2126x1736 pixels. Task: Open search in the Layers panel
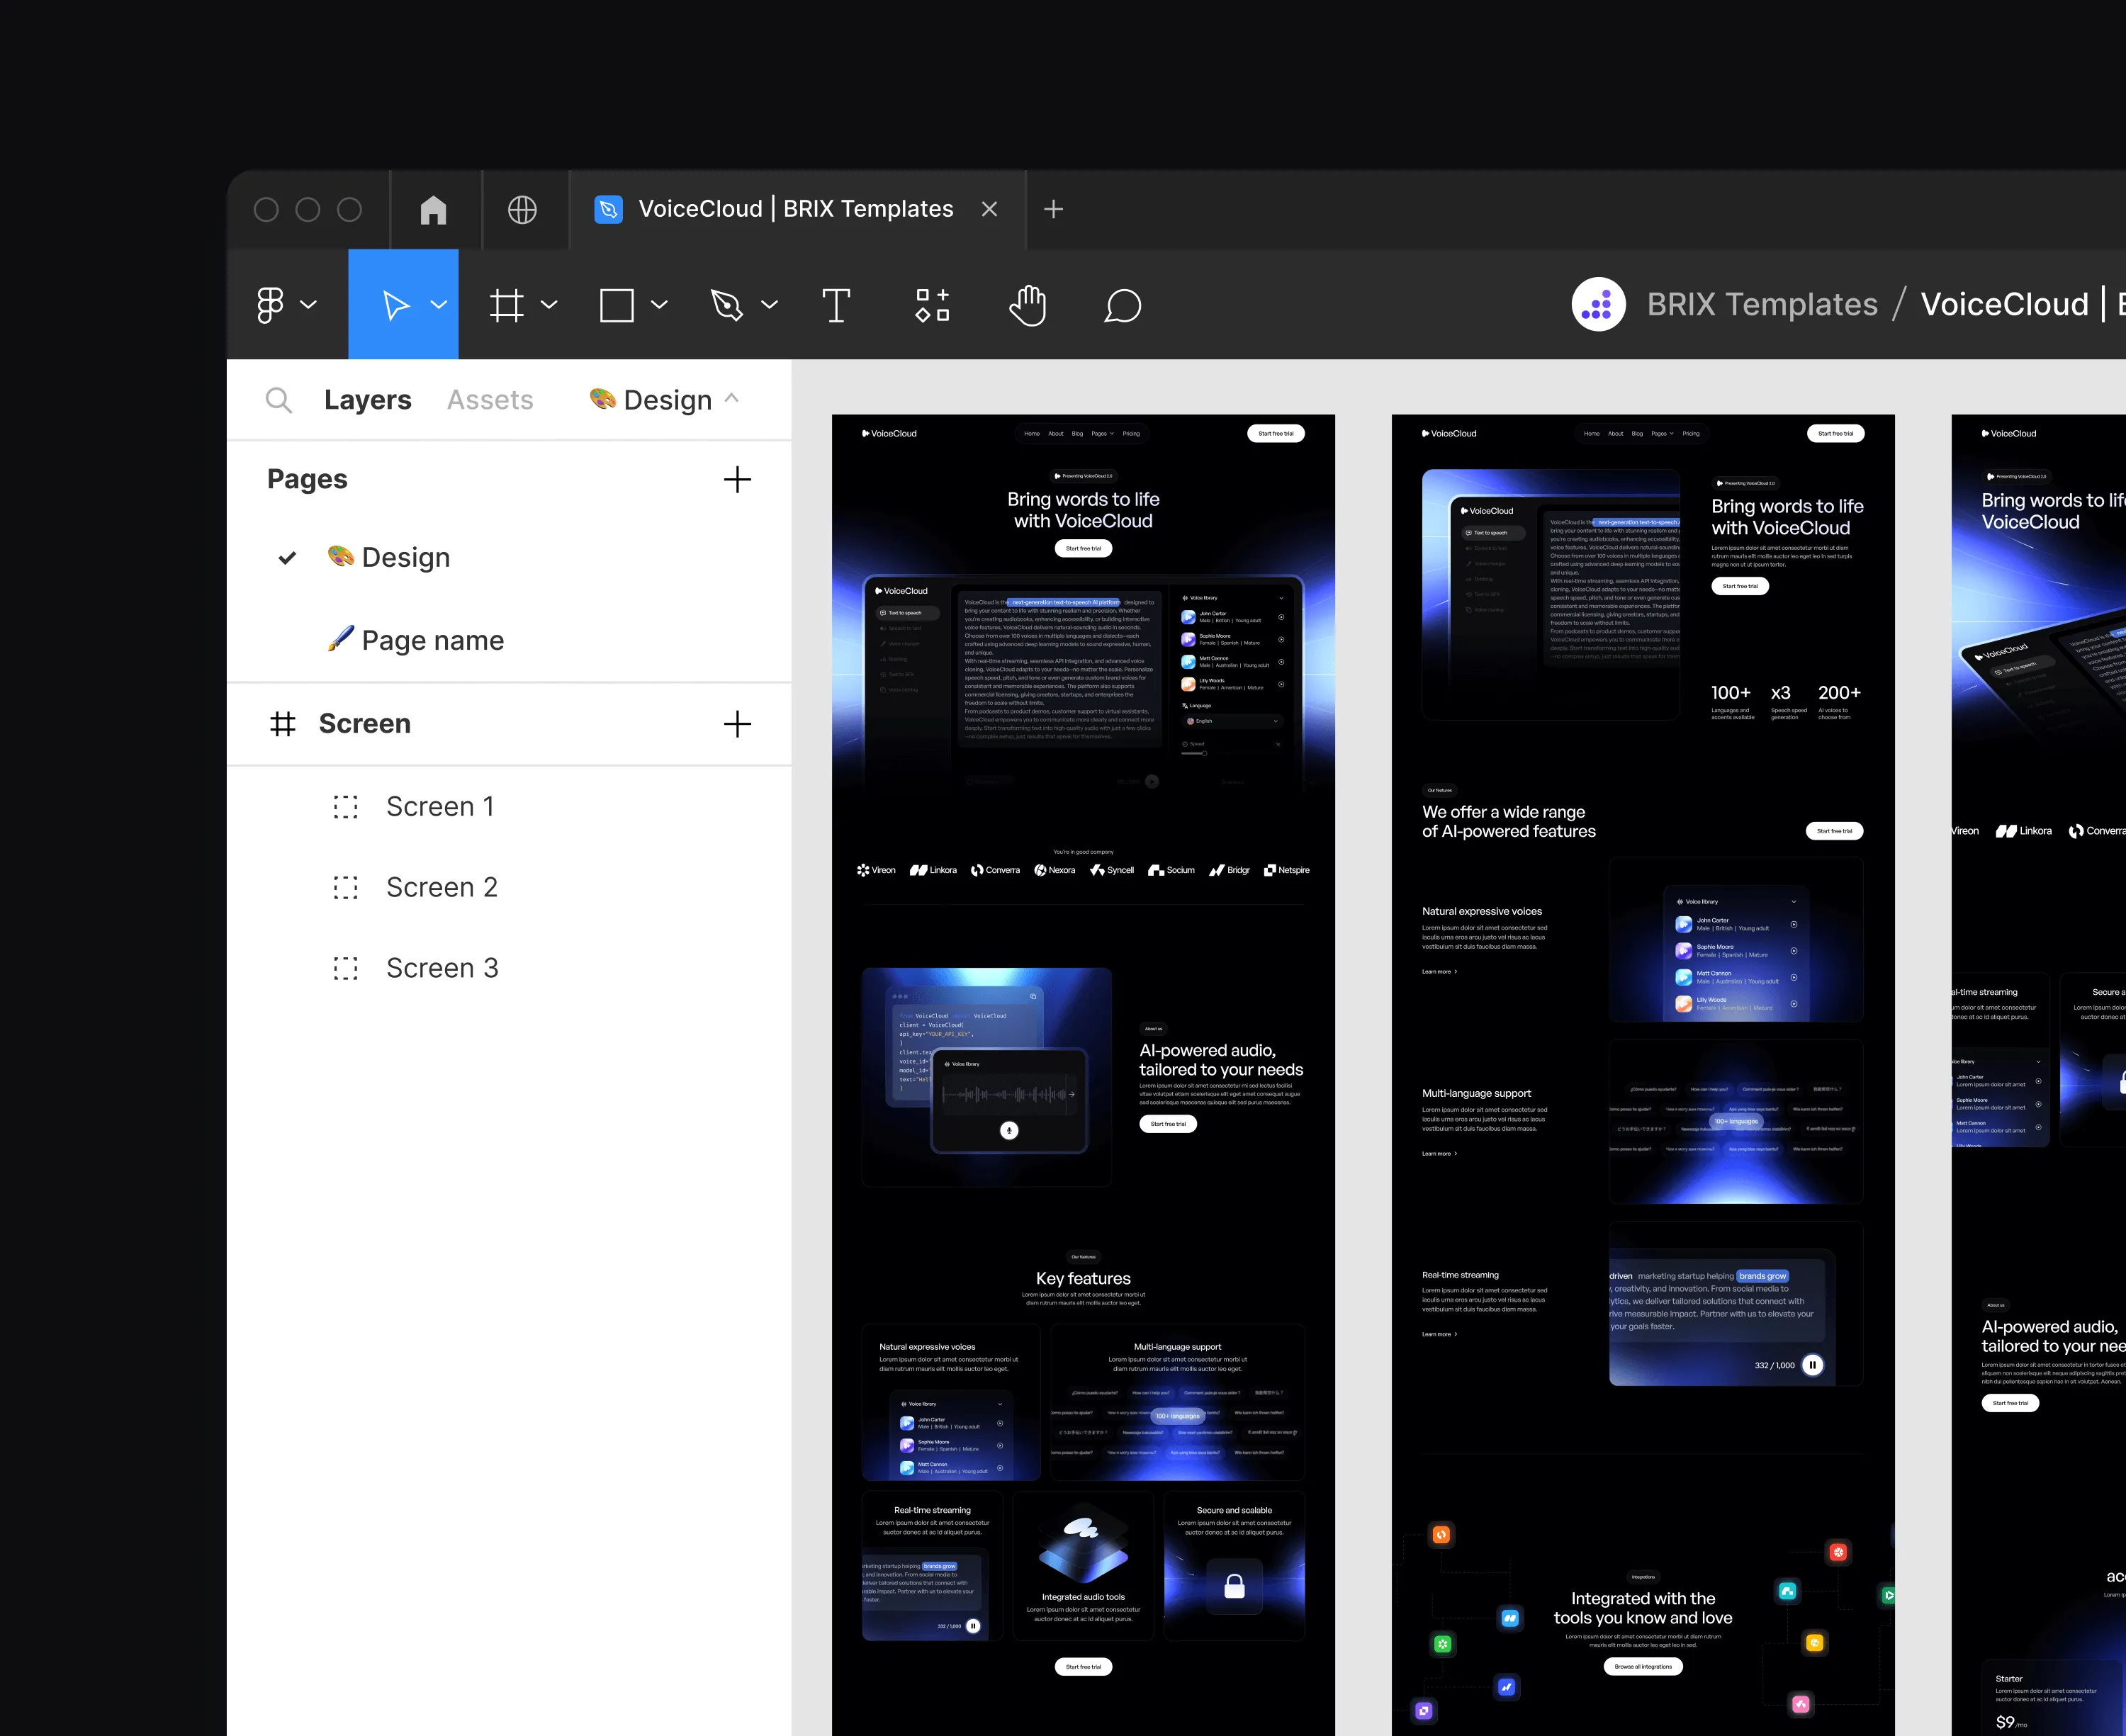tap(279, 399)
